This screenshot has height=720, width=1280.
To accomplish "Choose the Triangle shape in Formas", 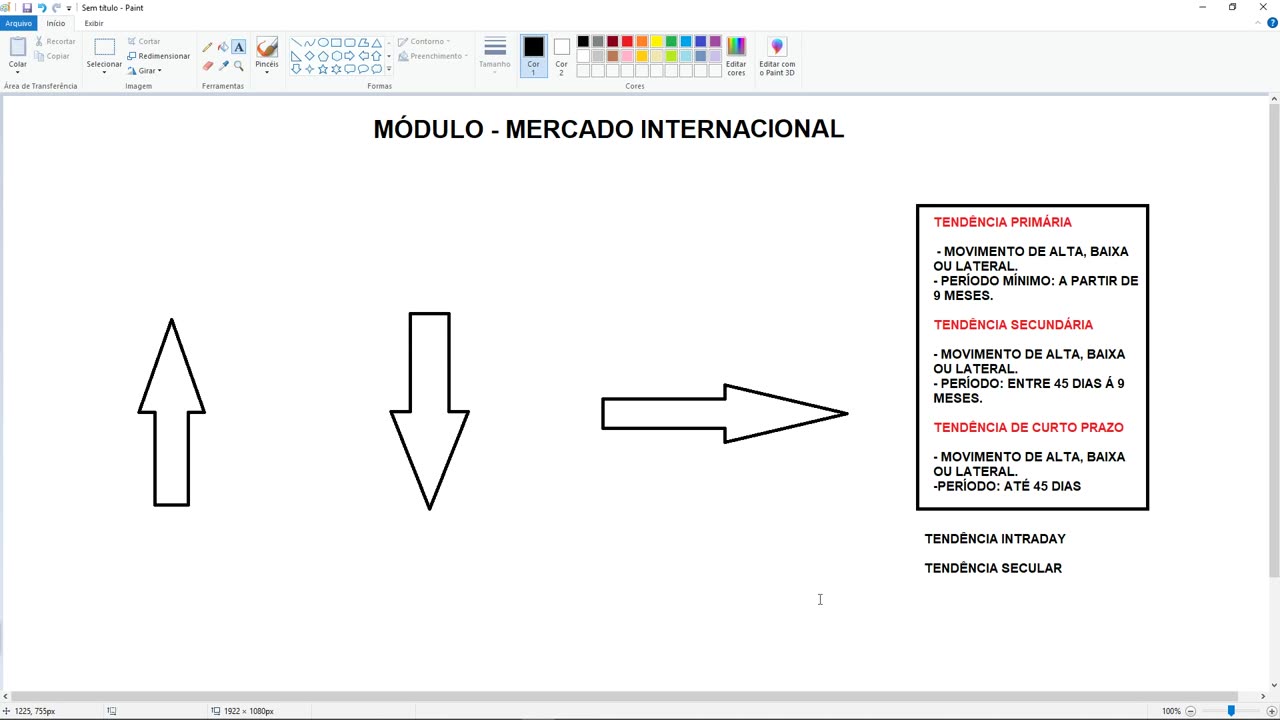I will tap(376, 43).
